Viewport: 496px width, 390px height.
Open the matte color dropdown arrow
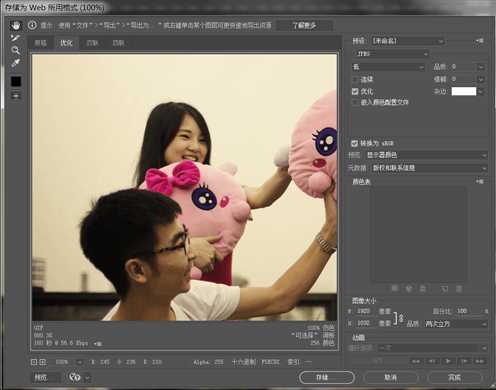[x=481, y=92]
